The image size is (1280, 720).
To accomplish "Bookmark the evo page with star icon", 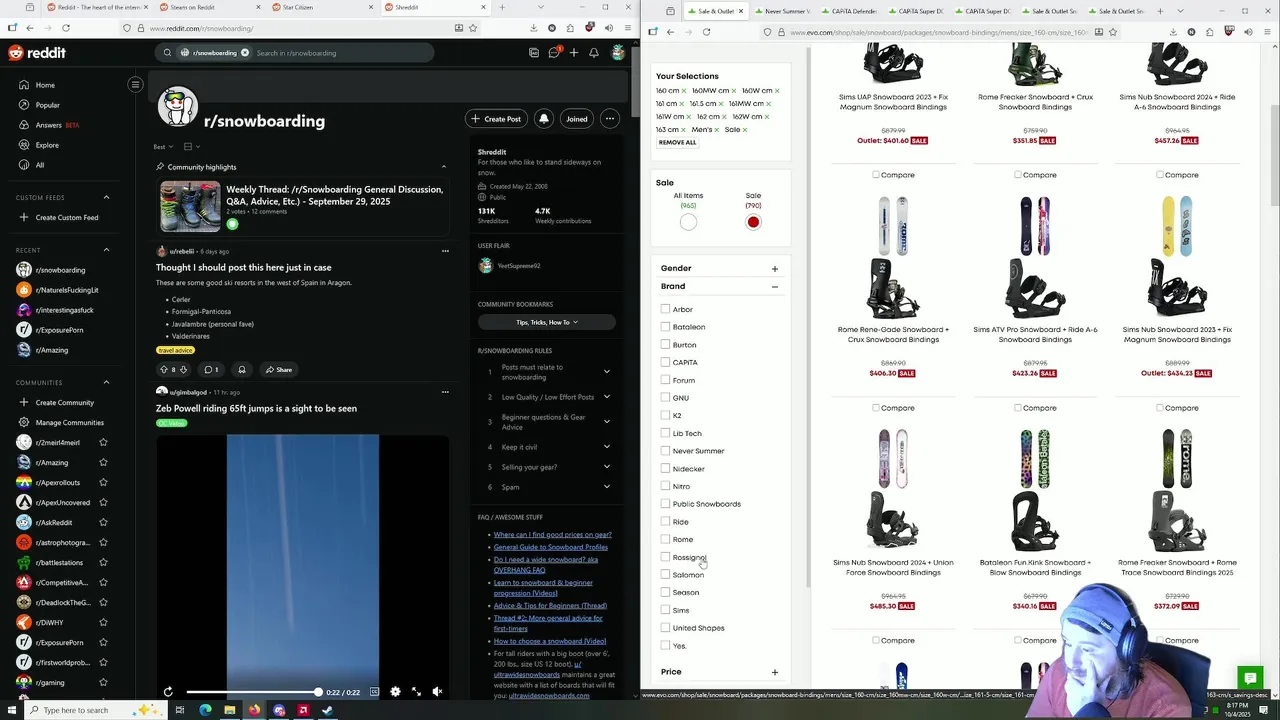I will tap(1112, 32).
